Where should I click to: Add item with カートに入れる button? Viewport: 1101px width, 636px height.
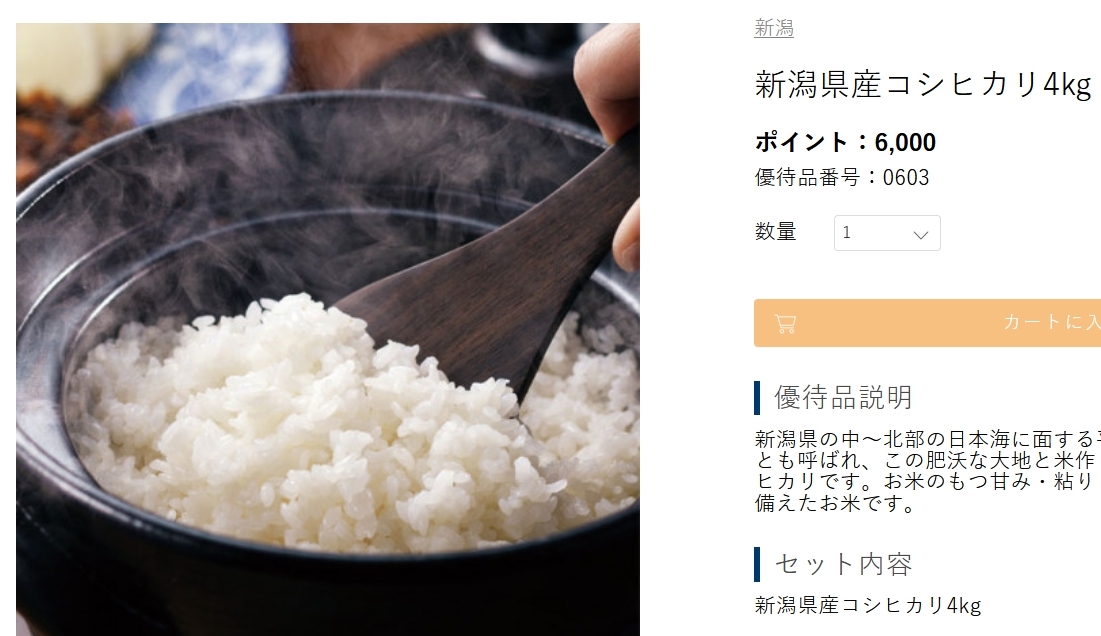click(x=928, y=323)
